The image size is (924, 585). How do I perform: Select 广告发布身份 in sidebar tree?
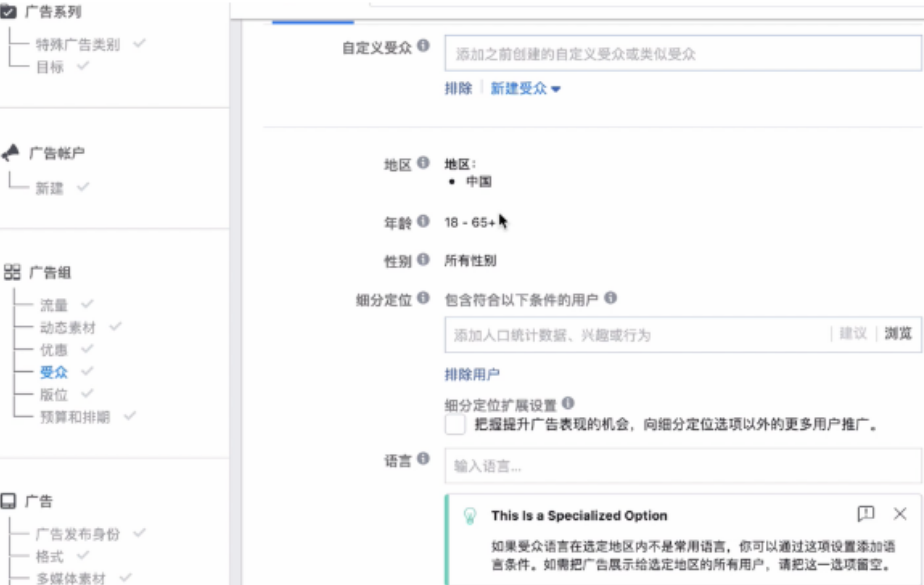click(77, 534)
